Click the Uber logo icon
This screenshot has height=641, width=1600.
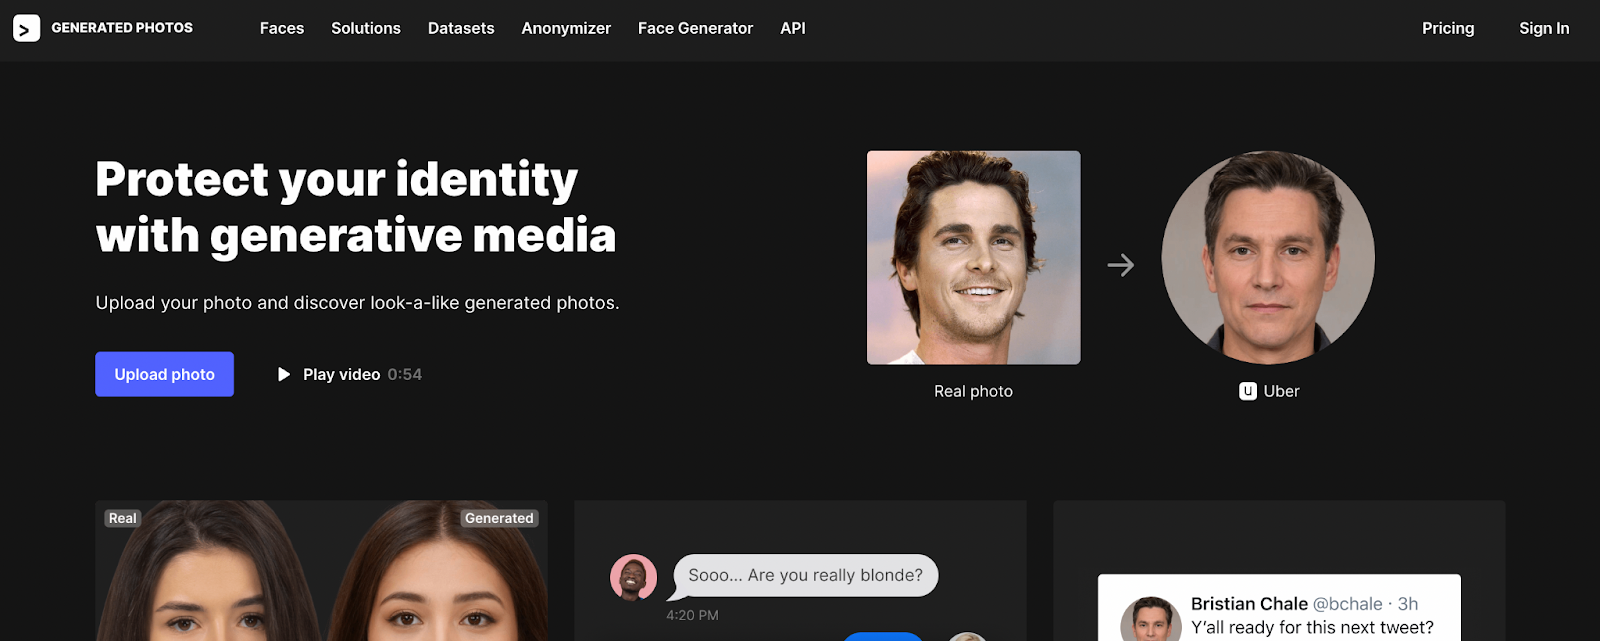(1248, 391)
